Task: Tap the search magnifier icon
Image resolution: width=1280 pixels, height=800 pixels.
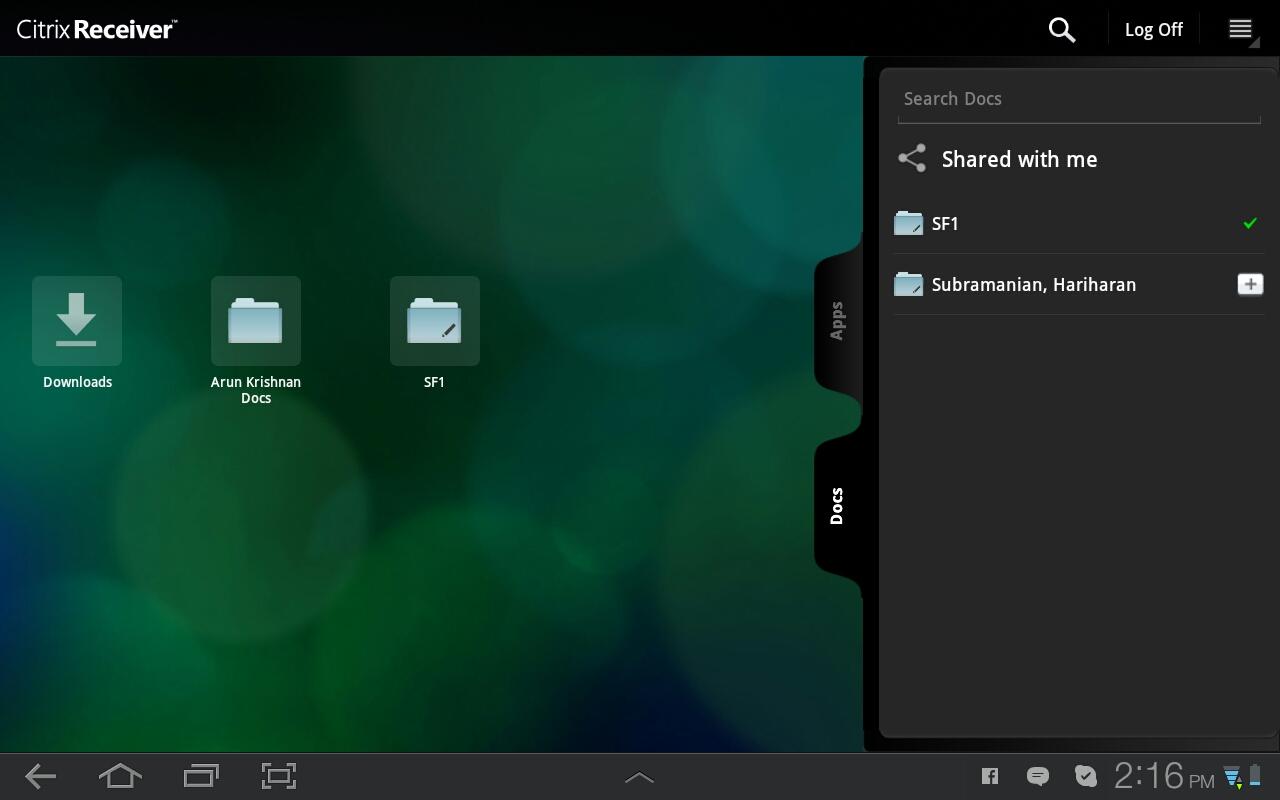Action: pos(1061,29)
